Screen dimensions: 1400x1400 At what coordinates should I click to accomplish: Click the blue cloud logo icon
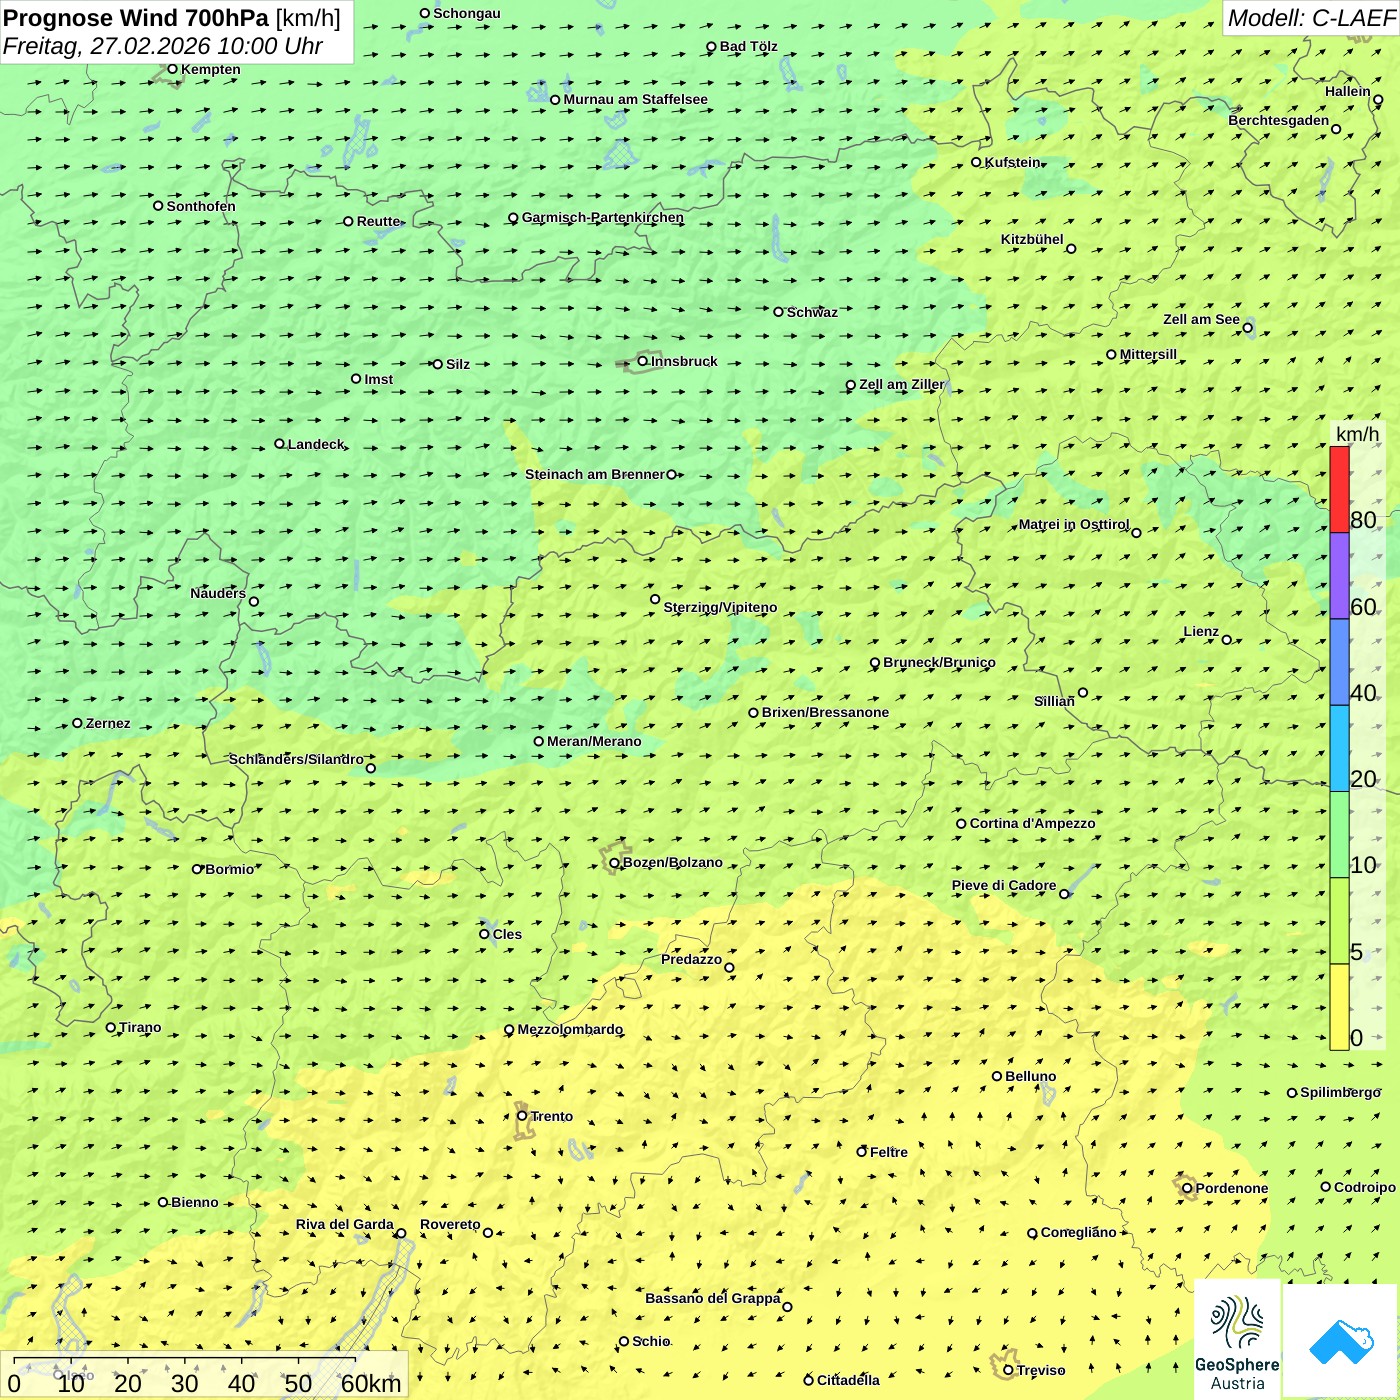click(x=1341, y=1342)
